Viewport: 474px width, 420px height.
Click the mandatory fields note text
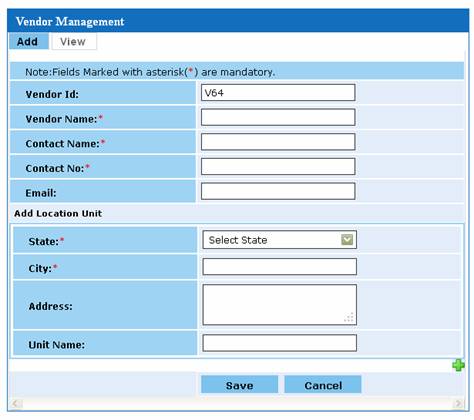point(150,72)
